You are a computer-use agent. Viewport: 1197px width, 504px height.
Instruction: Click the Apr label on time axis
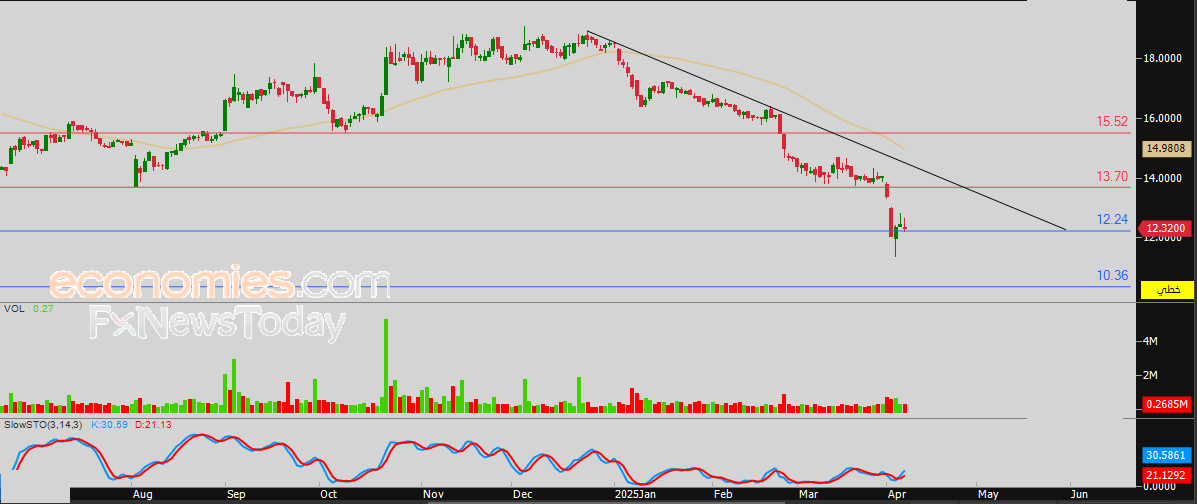pyautogui.click(x=896, y=495)
